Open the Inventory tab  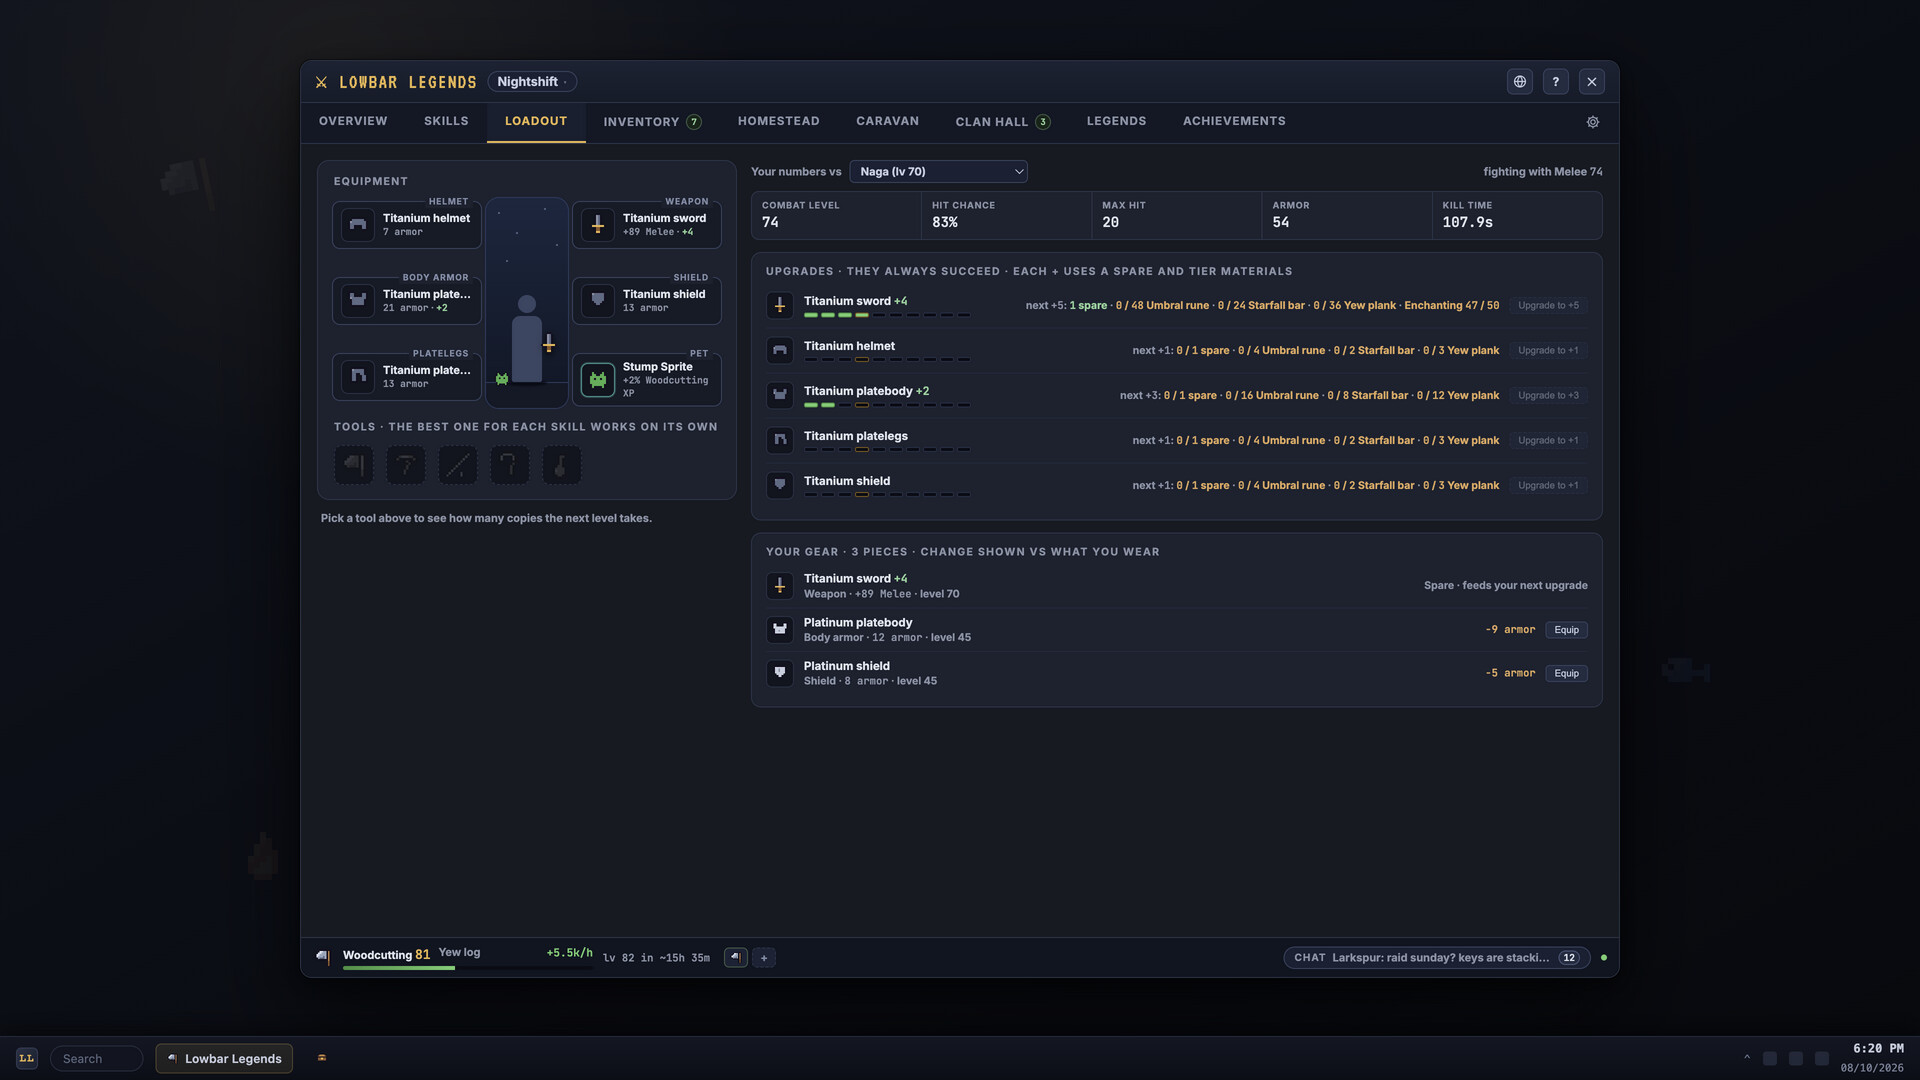pyautogui.click(x=652, y=122)
